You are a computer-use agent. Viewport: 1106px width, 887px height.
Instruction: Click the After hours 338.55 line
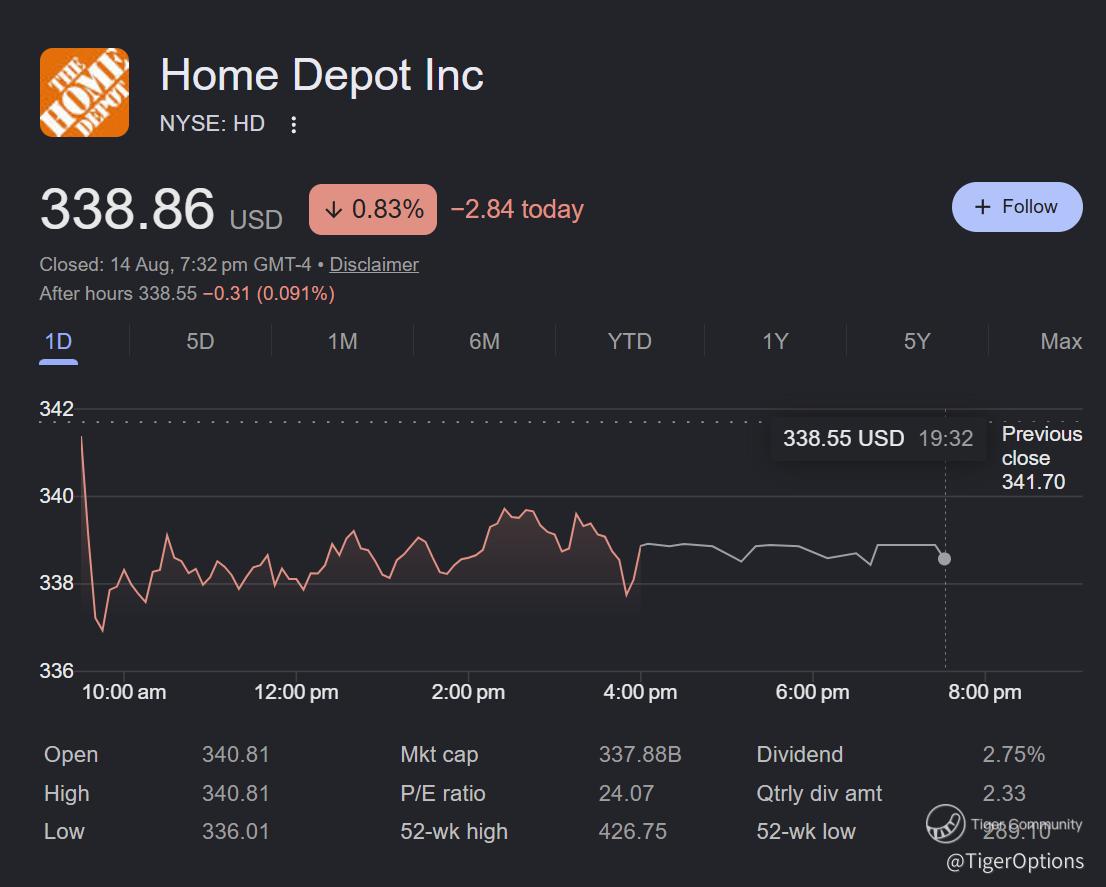point(187,293)
